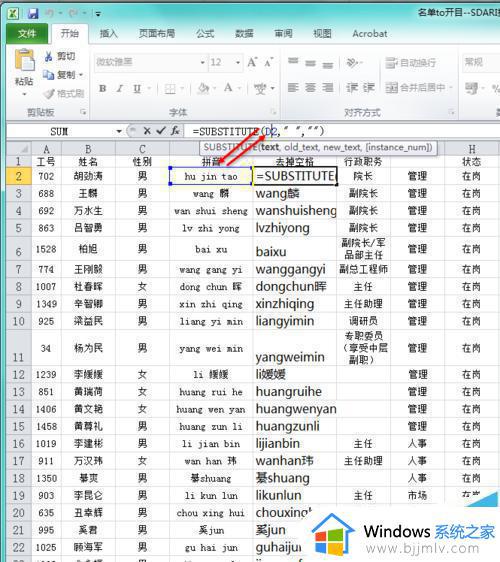Align text left icon
This screenshot has width=500, height=562.
[293, 87]
